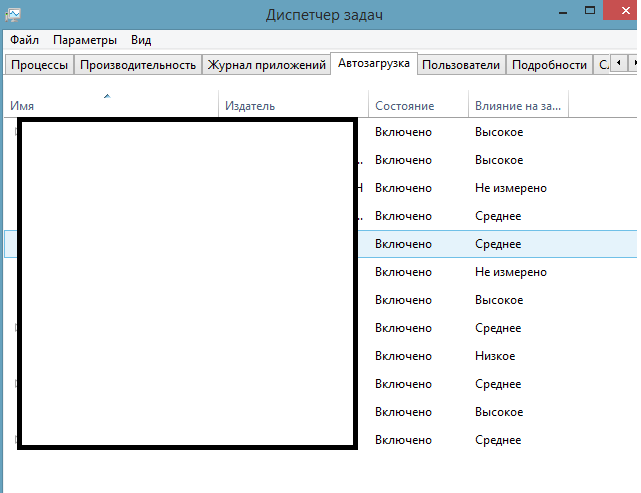Open the Файл menu
Image resolution: width=641 pixels, height=493 pixels.
pyautogui.click(x=25, y=40)
